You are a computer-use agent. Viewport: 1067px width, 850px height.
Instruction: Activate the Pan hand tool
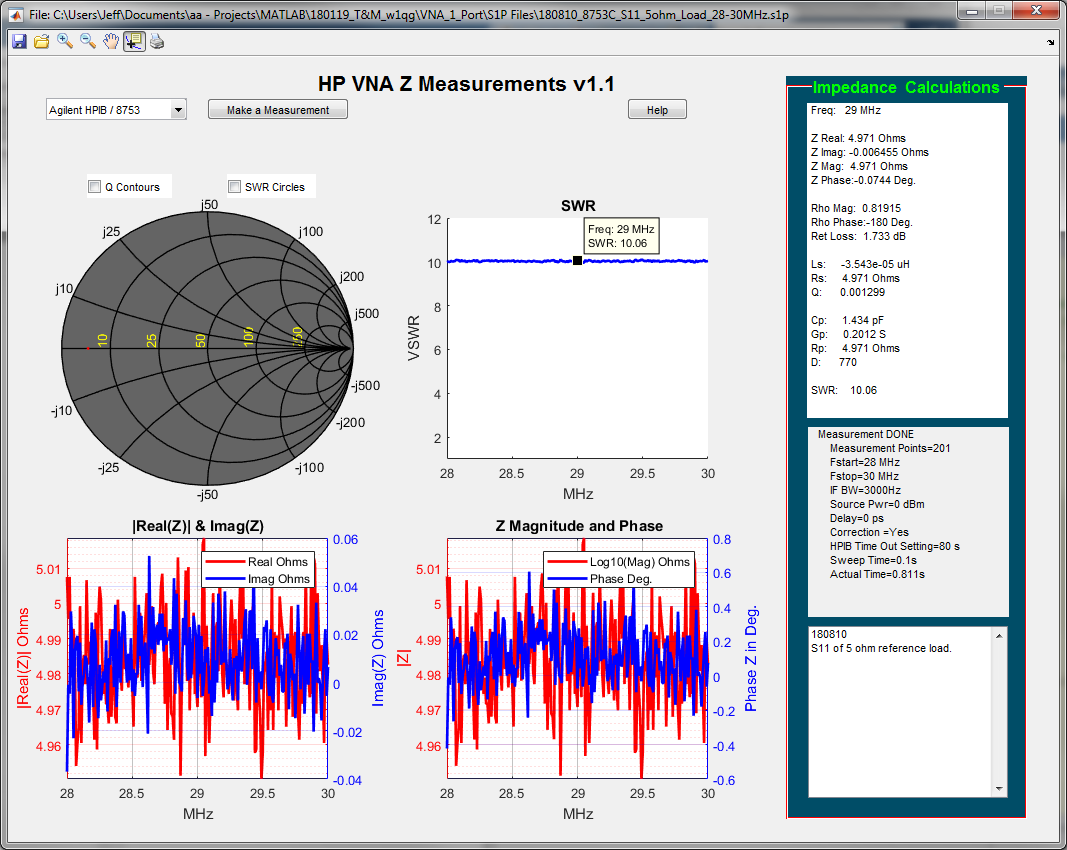[110, 41]
